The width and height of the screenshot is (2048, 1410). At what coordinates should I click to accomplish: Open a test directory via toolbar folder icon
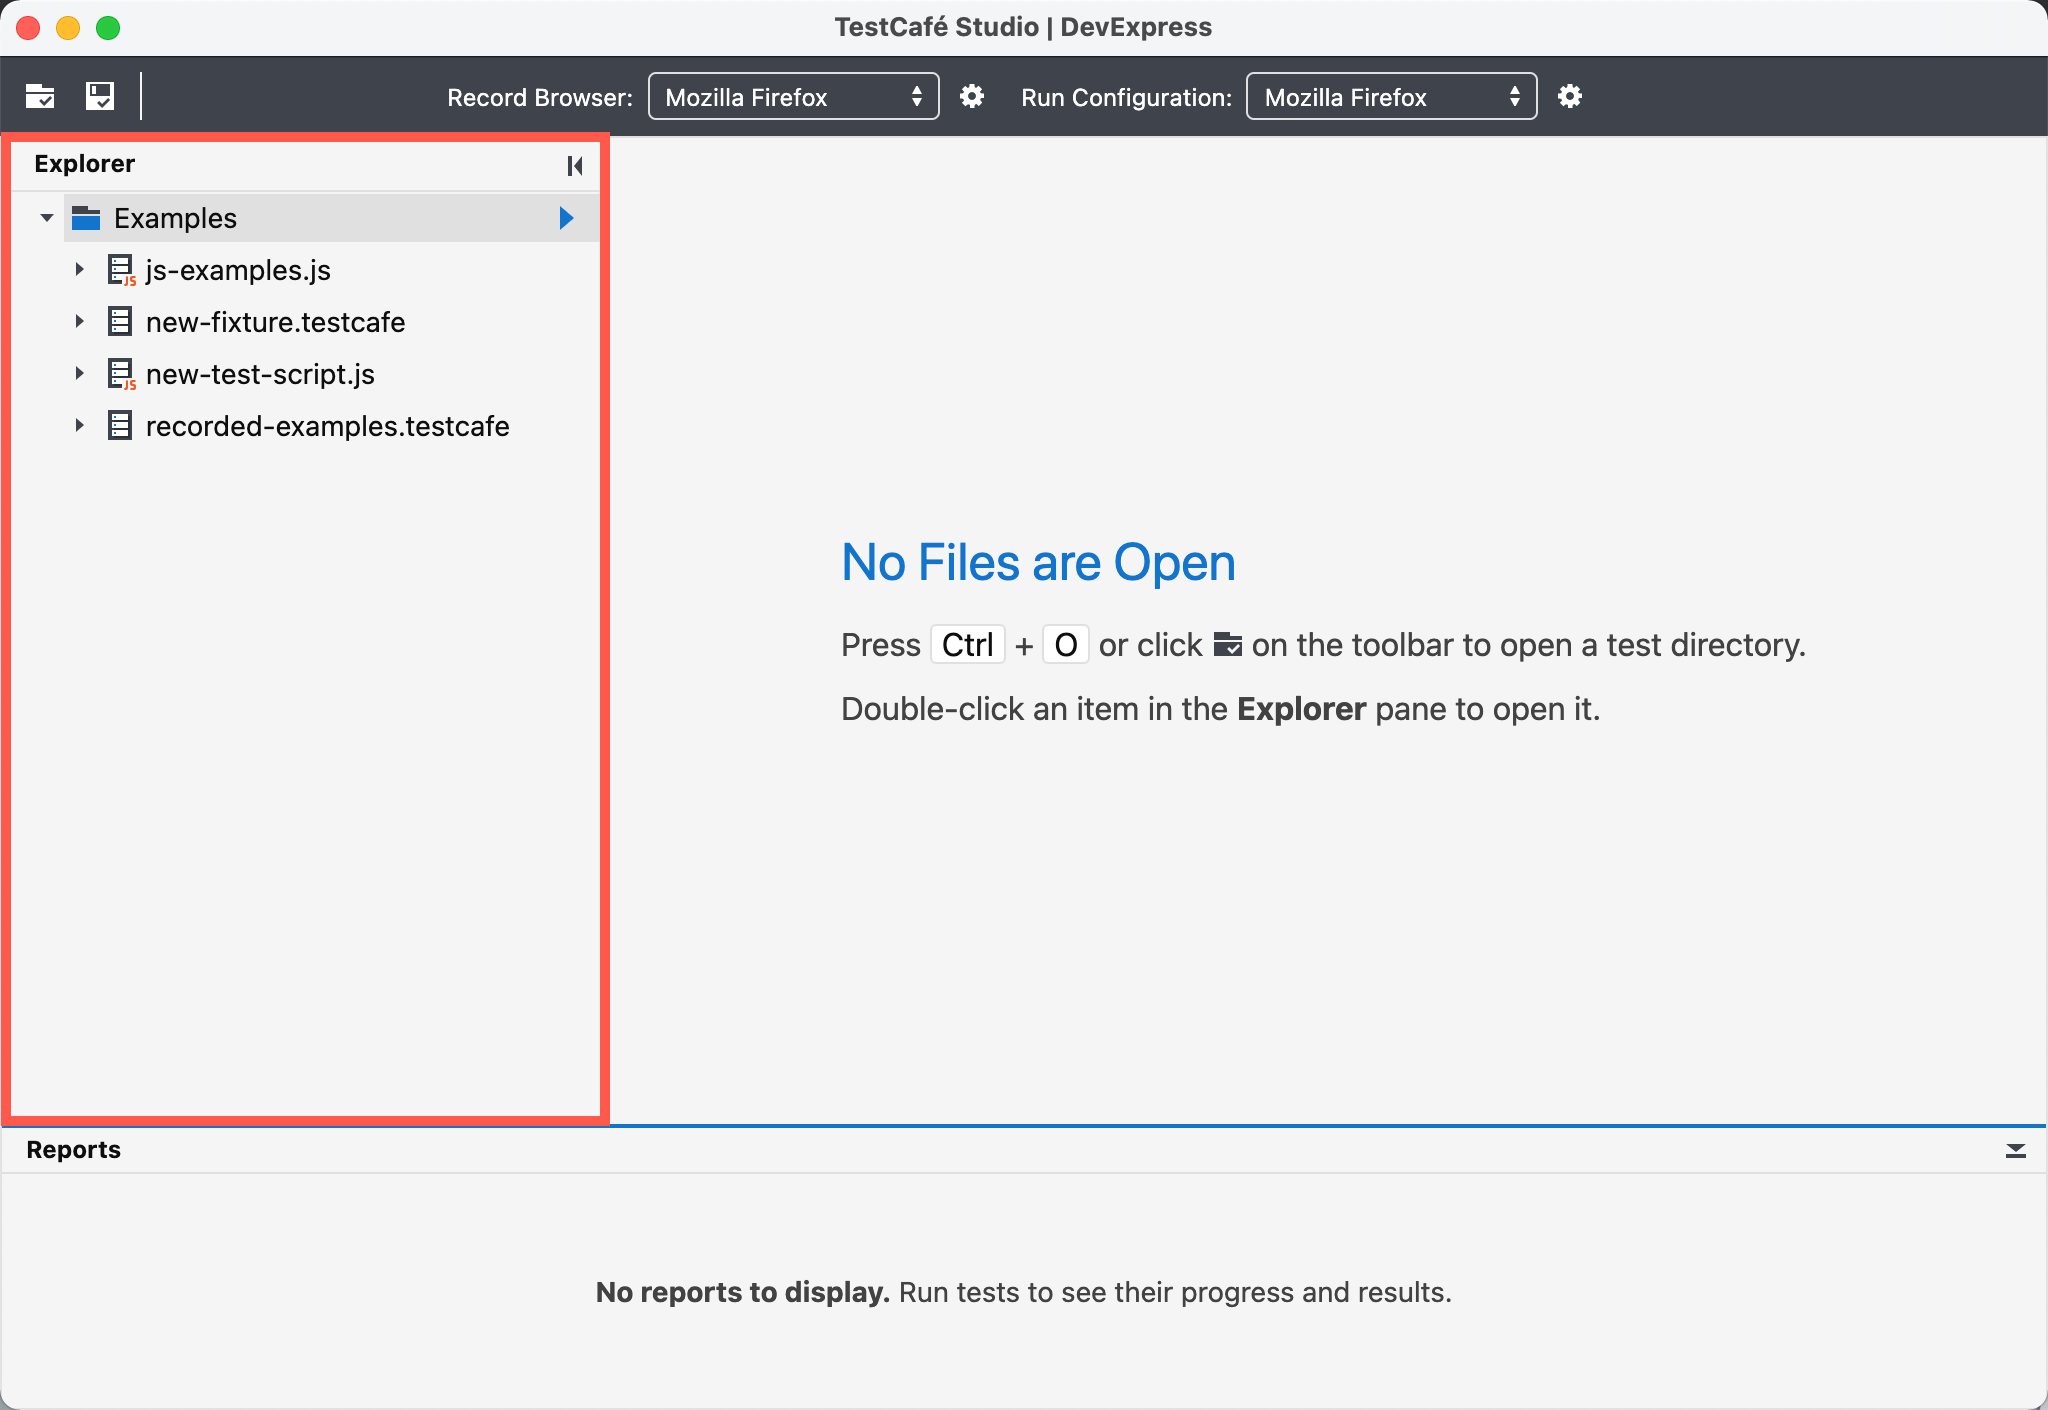[x=40, y=96]
